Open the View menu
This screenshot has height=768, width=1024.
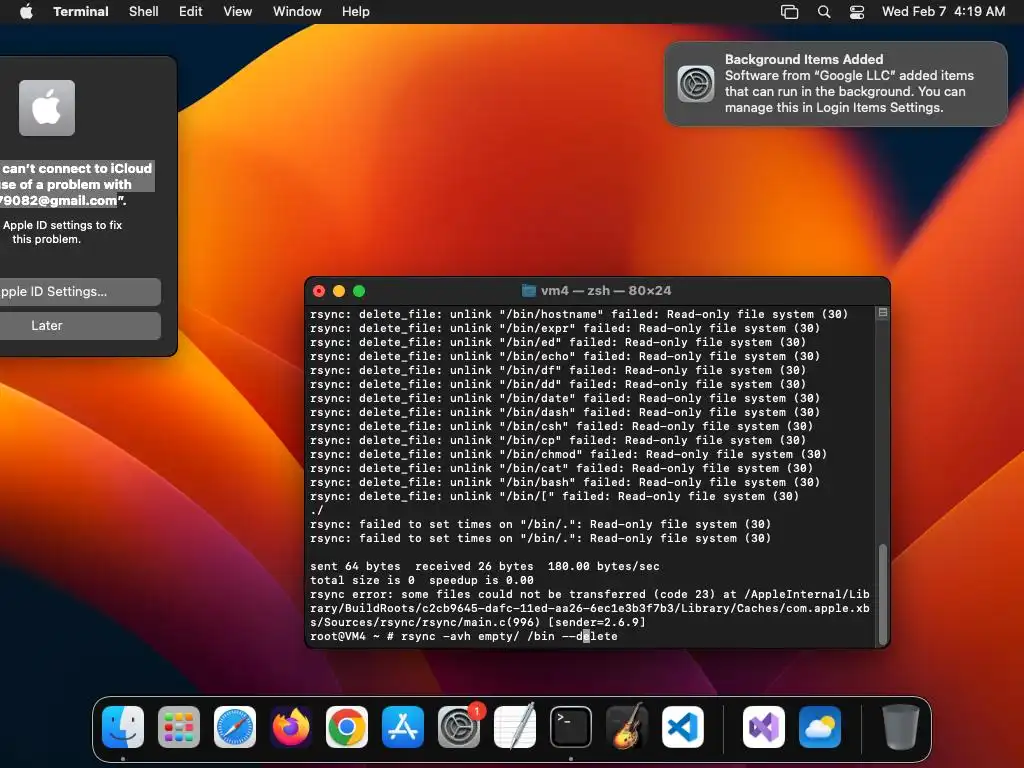(x=238, y=11)
